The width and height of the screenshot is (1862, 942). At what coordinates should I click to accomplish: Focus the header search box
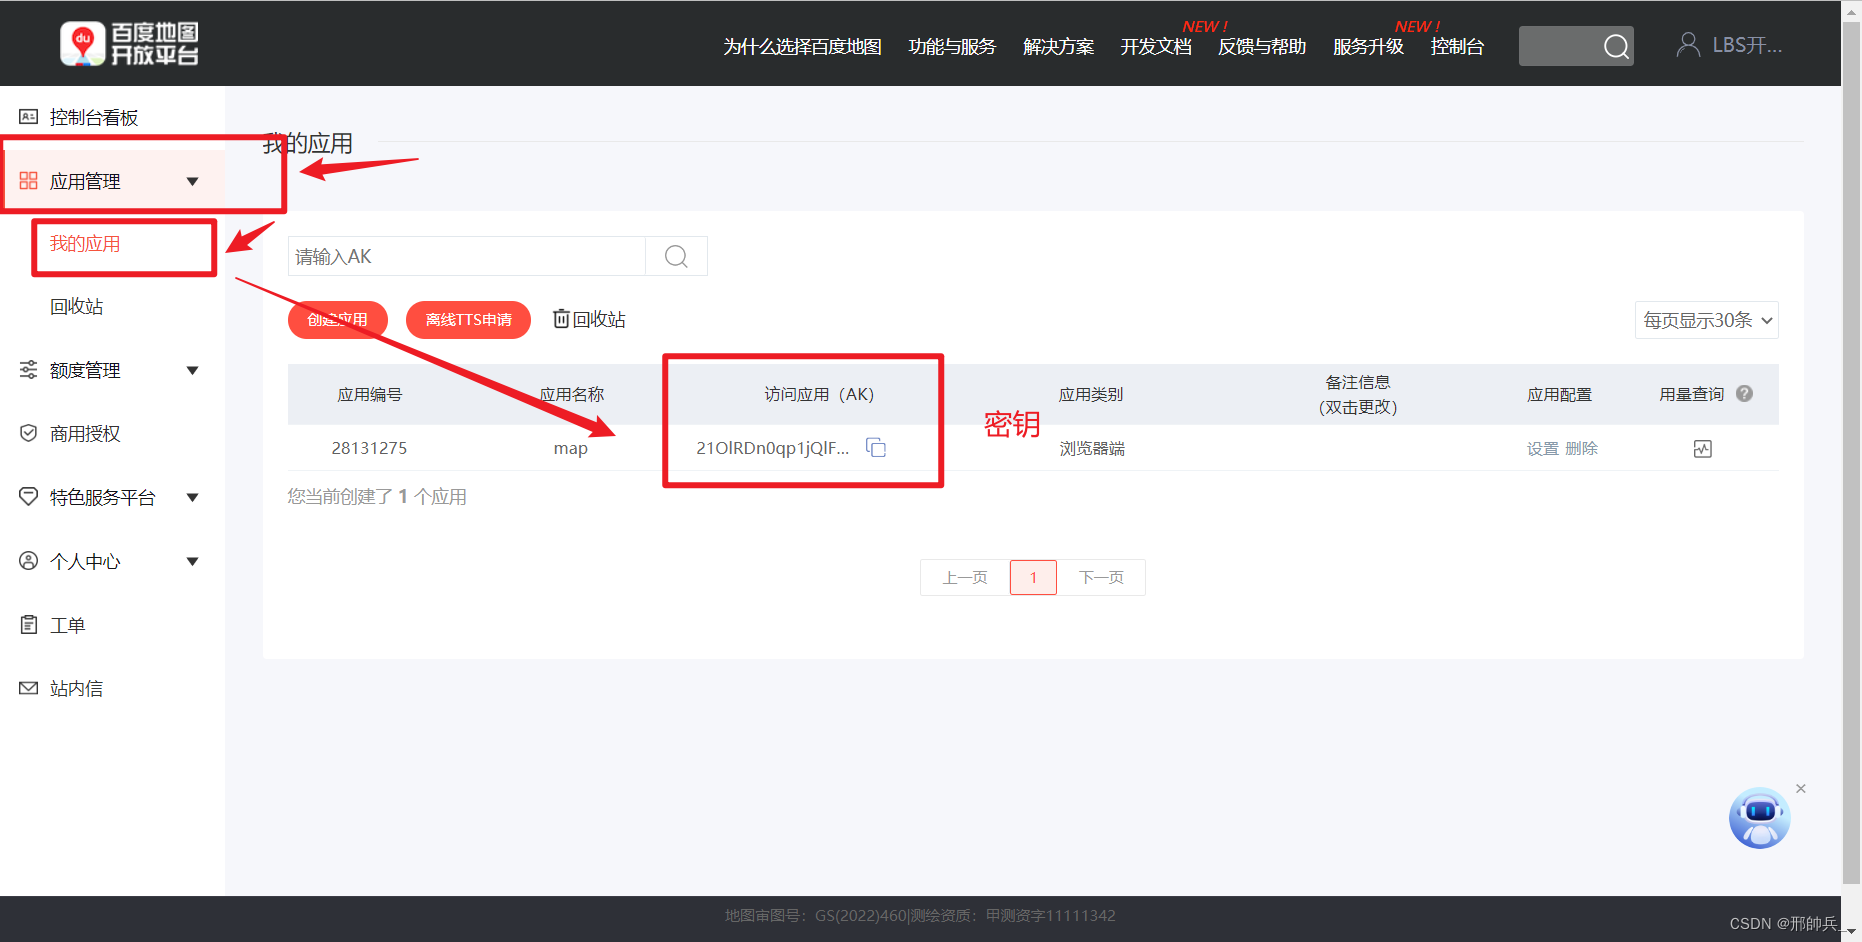click(1560, 46)
